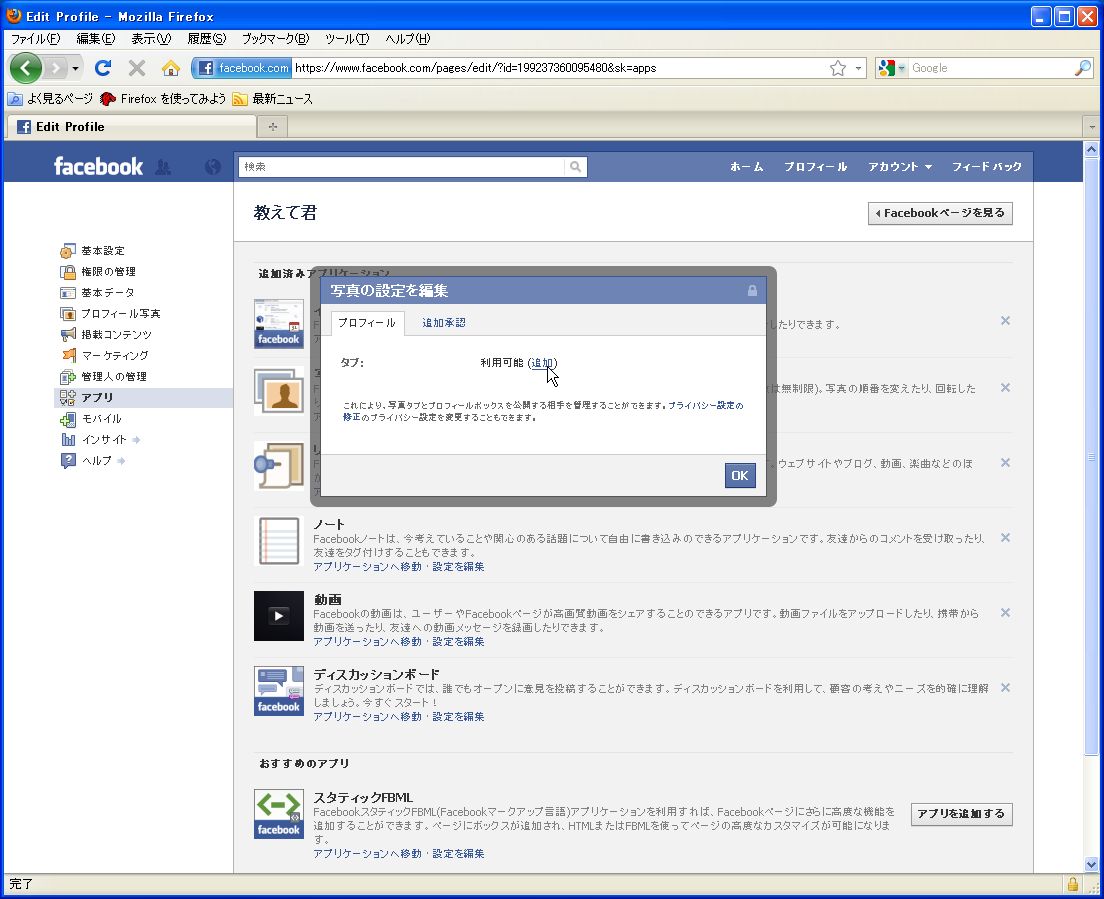Click the Facebook 検索 input field
The image size is (1104, 899).
tap(401, 167)
